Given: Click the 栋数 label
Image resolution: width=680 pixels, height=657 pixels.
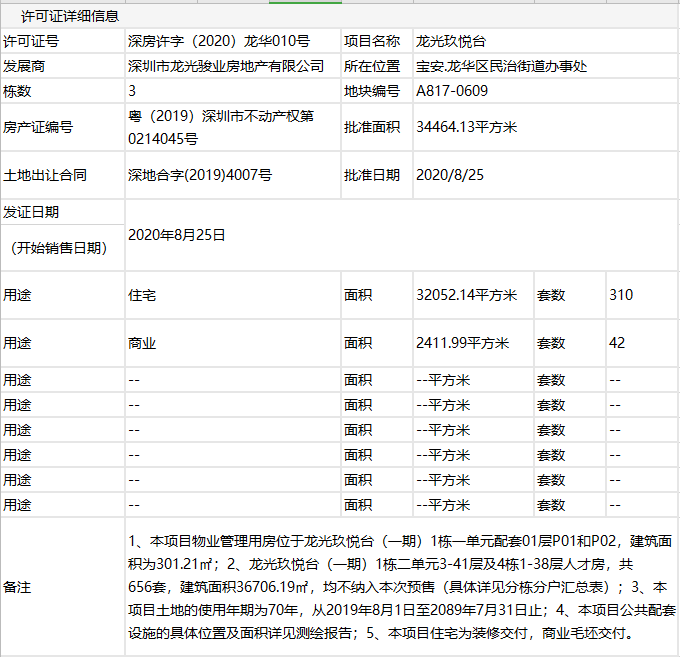Looking at the screenshot, I should 17,92.
